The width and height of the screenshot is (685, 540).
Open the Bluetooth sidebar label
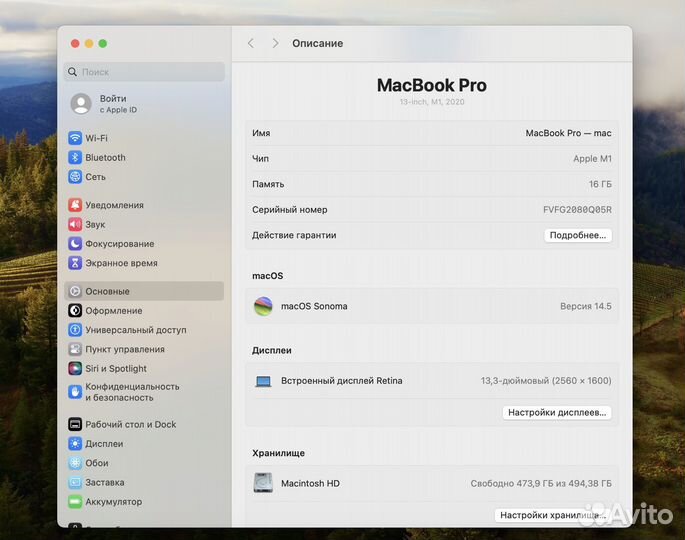[x=105, y=157]
